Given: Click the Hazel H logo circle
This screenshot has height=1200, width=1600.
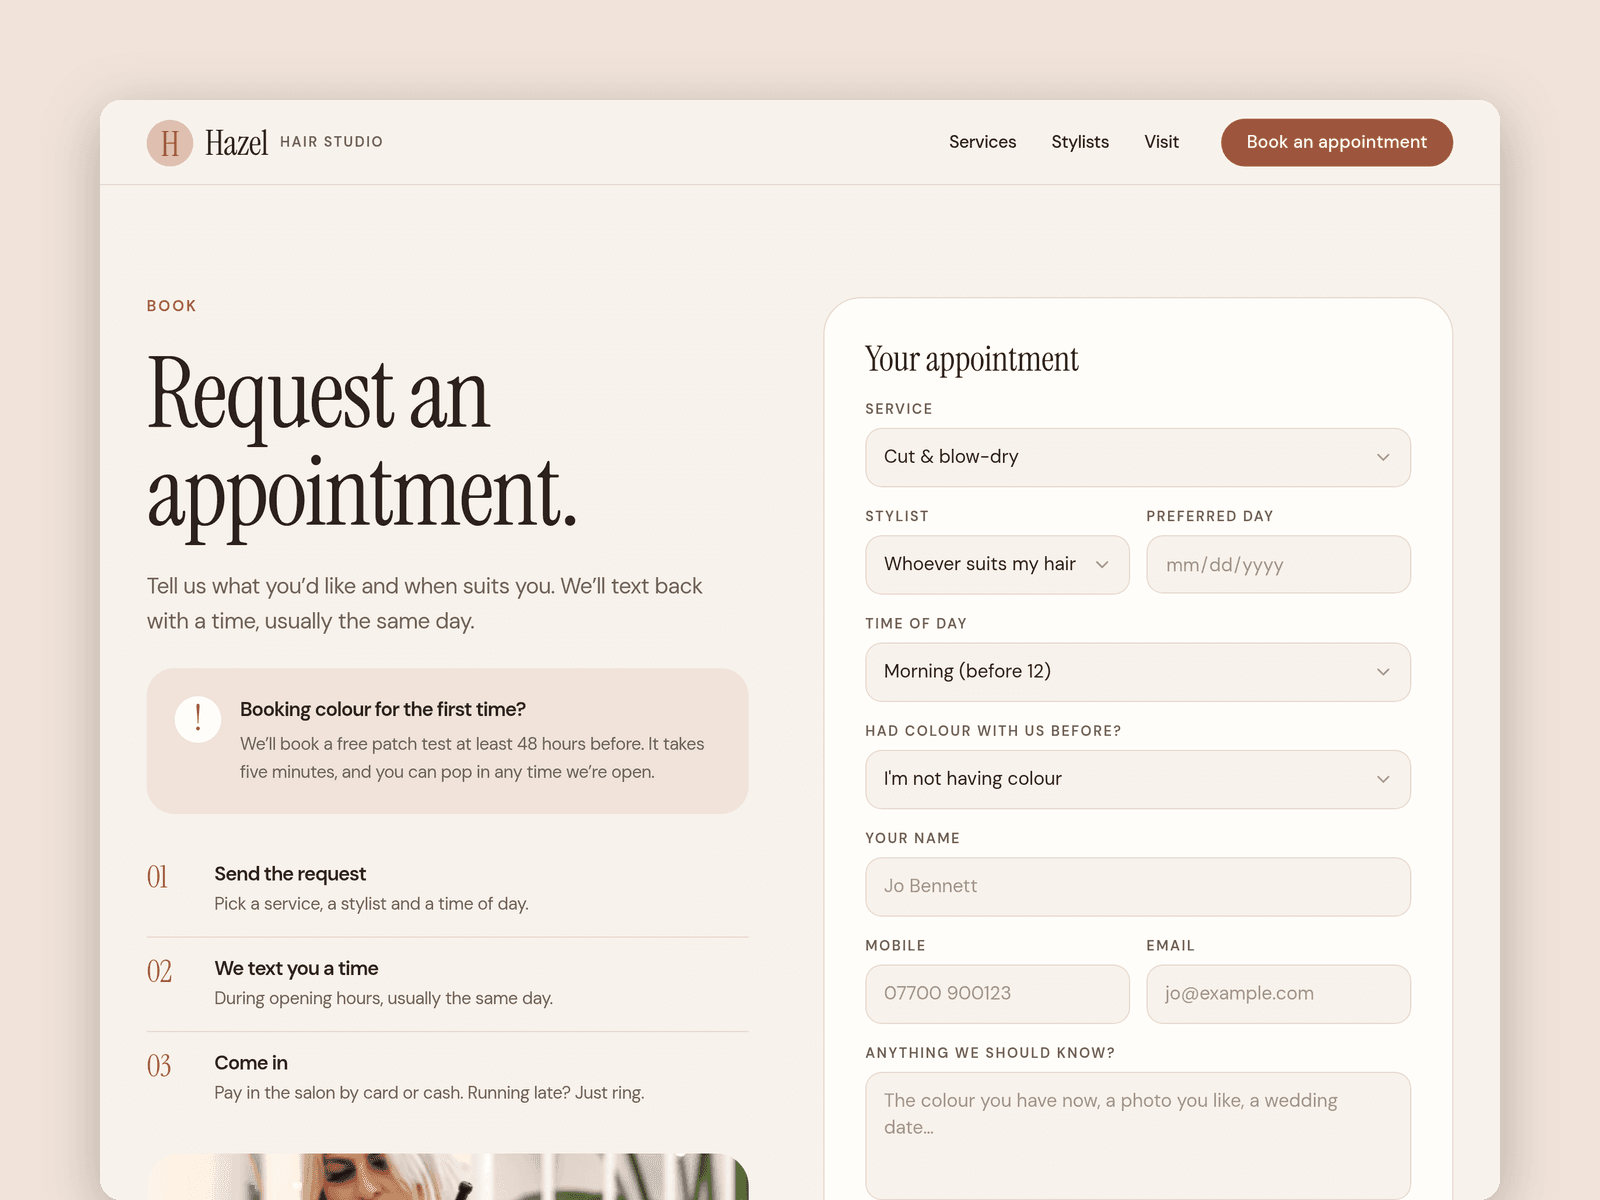Looking at the screenshot, I should click(170, 142).
